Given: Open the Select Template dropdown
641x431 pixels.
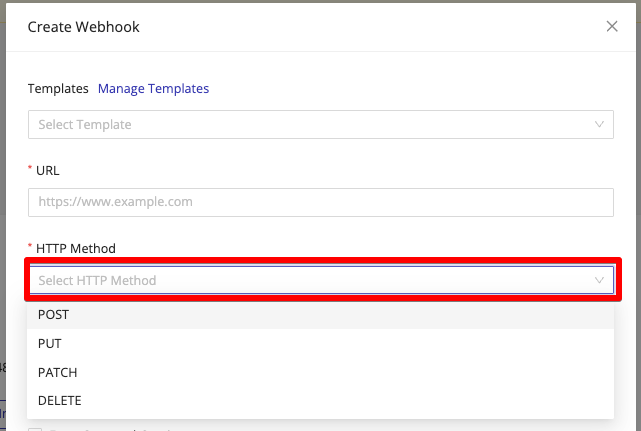Looking at the screenshot, I should coord(320,124).
